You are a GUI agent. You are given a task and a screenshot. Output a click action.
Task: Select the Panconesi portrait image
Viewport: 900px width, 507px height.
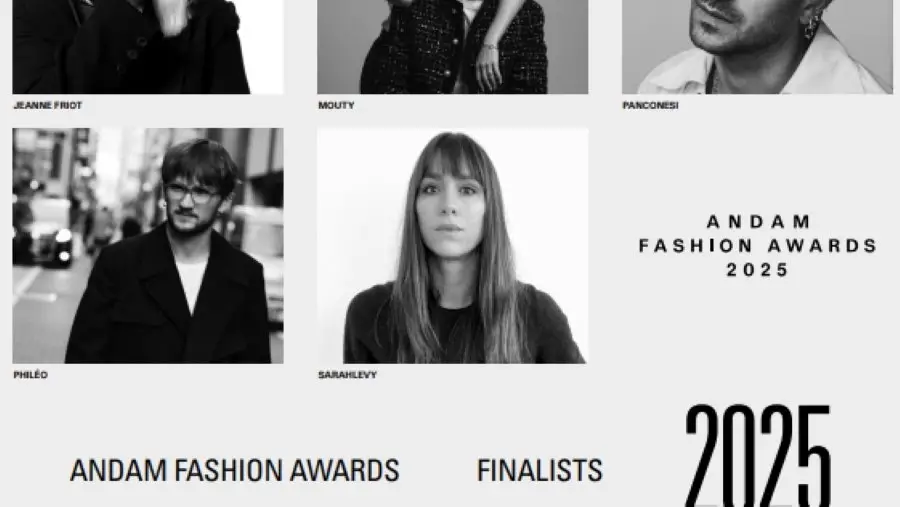758,47
